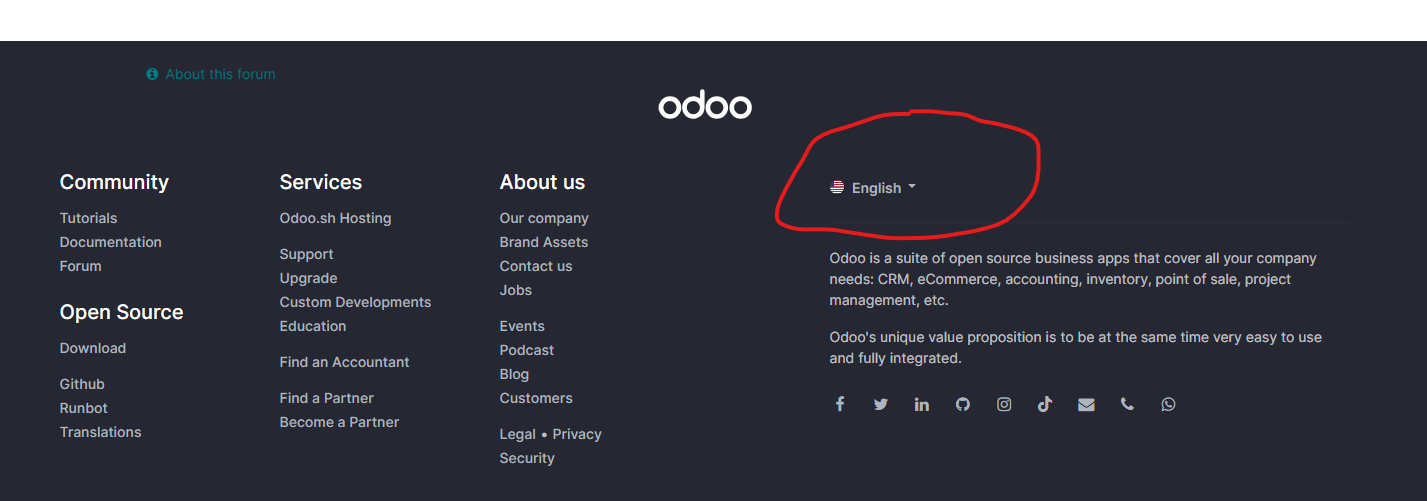
Task: Click the Odoo logo in footer
Action: [705, 106]
